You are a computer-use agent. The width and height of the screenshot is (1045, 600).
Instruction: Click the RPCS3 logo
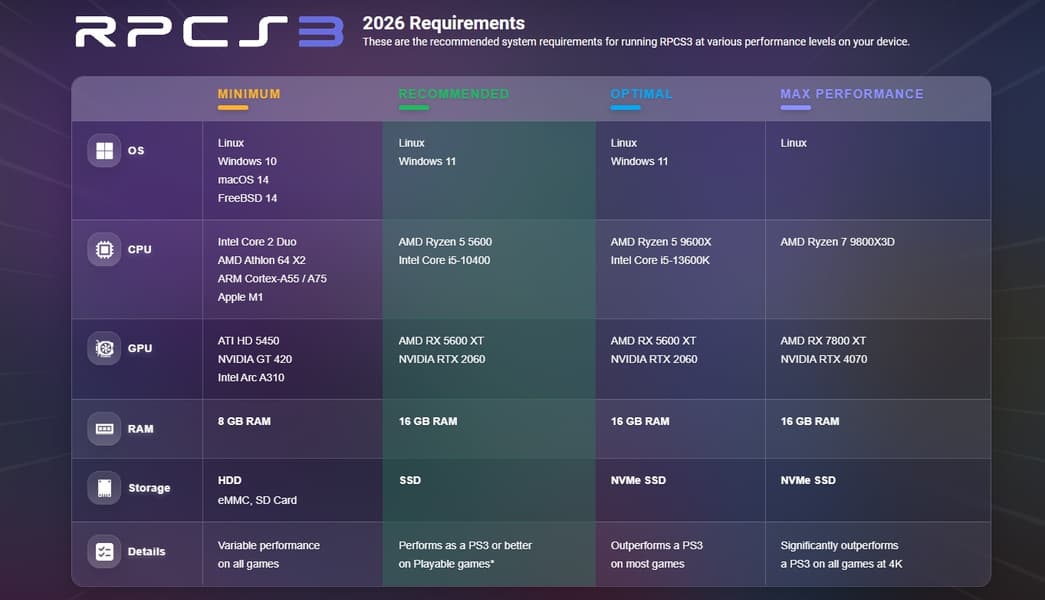209,32
